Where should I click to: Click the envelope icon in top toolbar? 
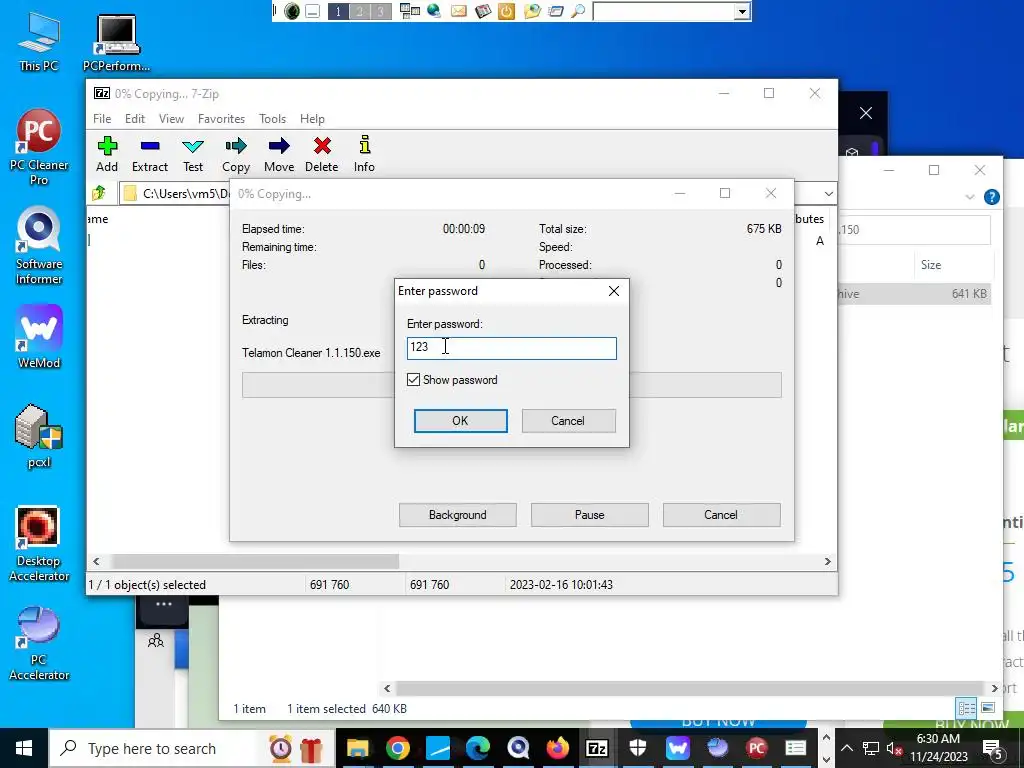pyautogui.click(x=458, y=11)
